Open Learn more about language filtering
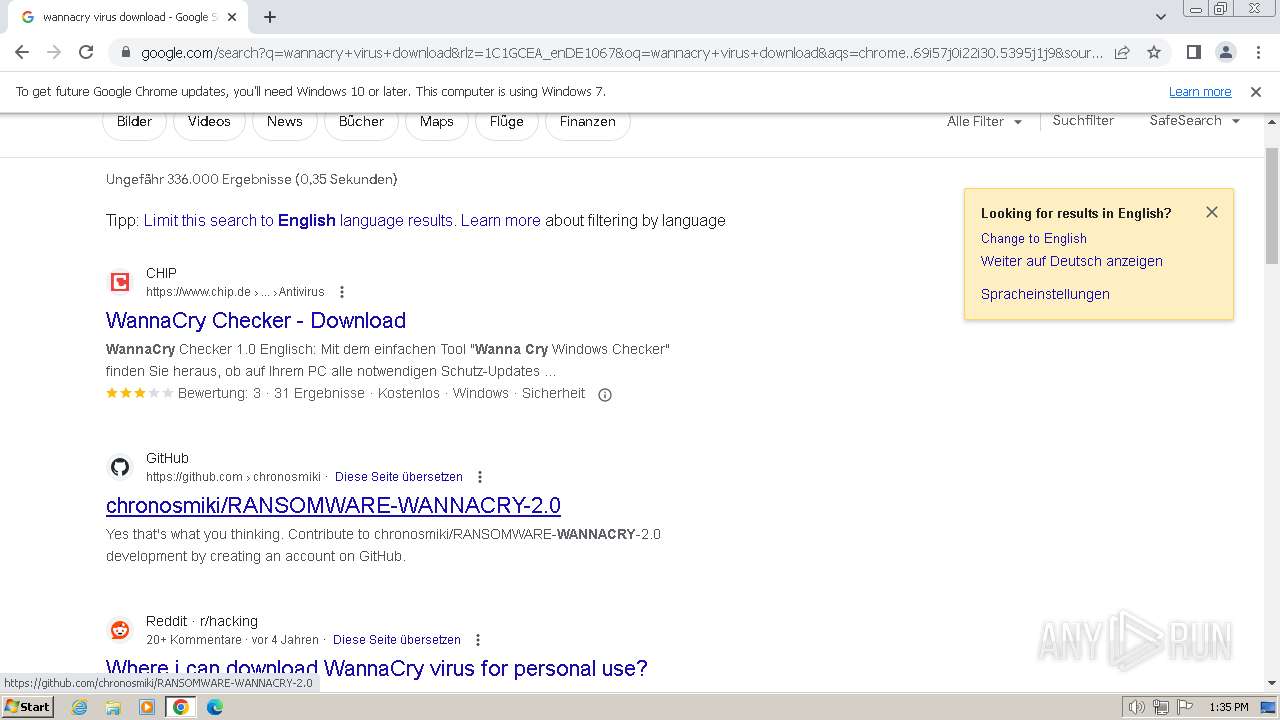Viewport: 1280px width, 720px height. pyautogui.click(x=500, y=220)
